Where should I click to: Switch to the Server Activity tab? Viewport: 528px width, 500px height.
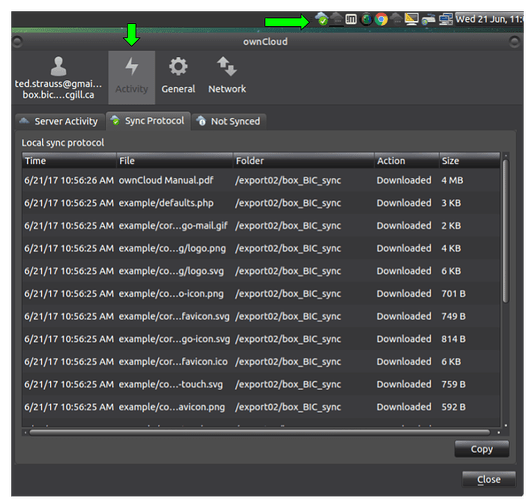click(59, 121)
